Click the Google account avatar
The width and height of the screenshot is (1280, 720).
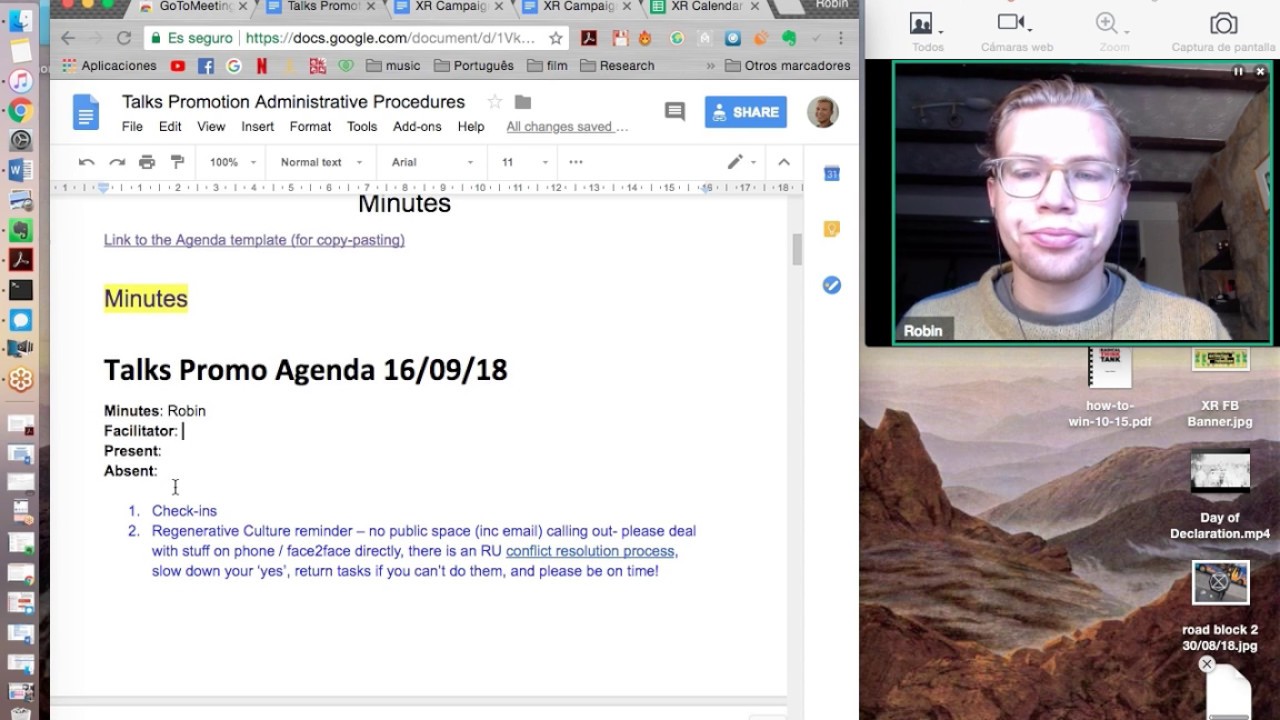822,112
